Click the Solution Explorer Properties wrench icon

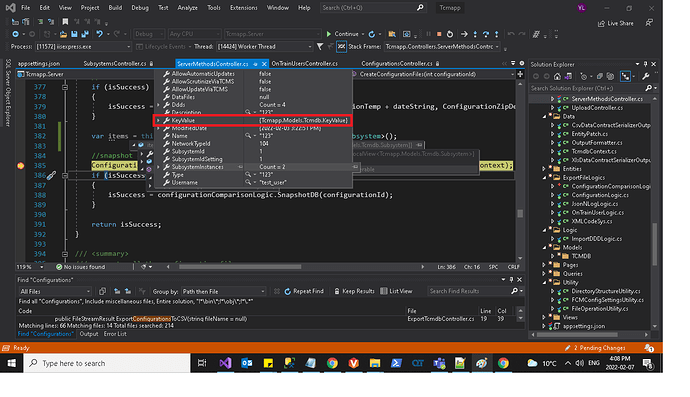click(646, 76)
